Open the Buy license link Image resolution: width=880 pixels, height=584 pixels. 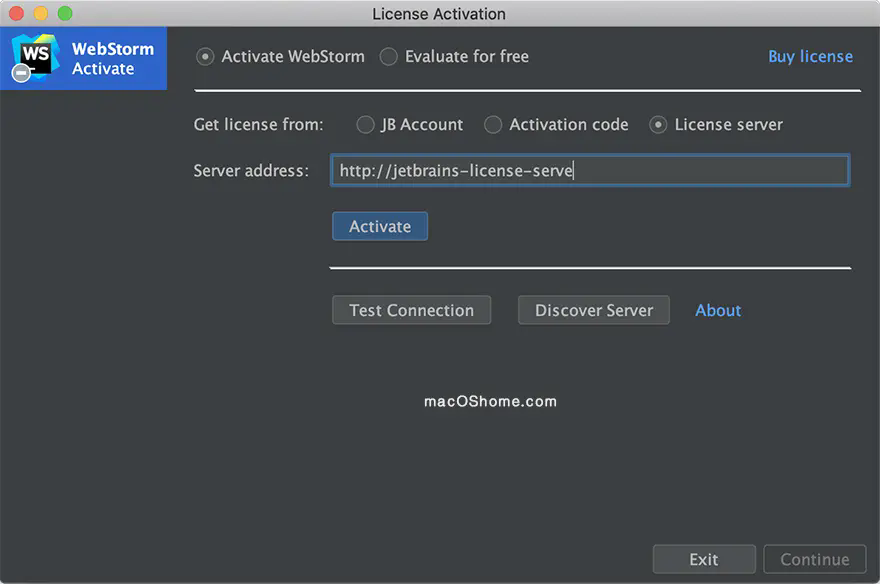click(810, 57)
